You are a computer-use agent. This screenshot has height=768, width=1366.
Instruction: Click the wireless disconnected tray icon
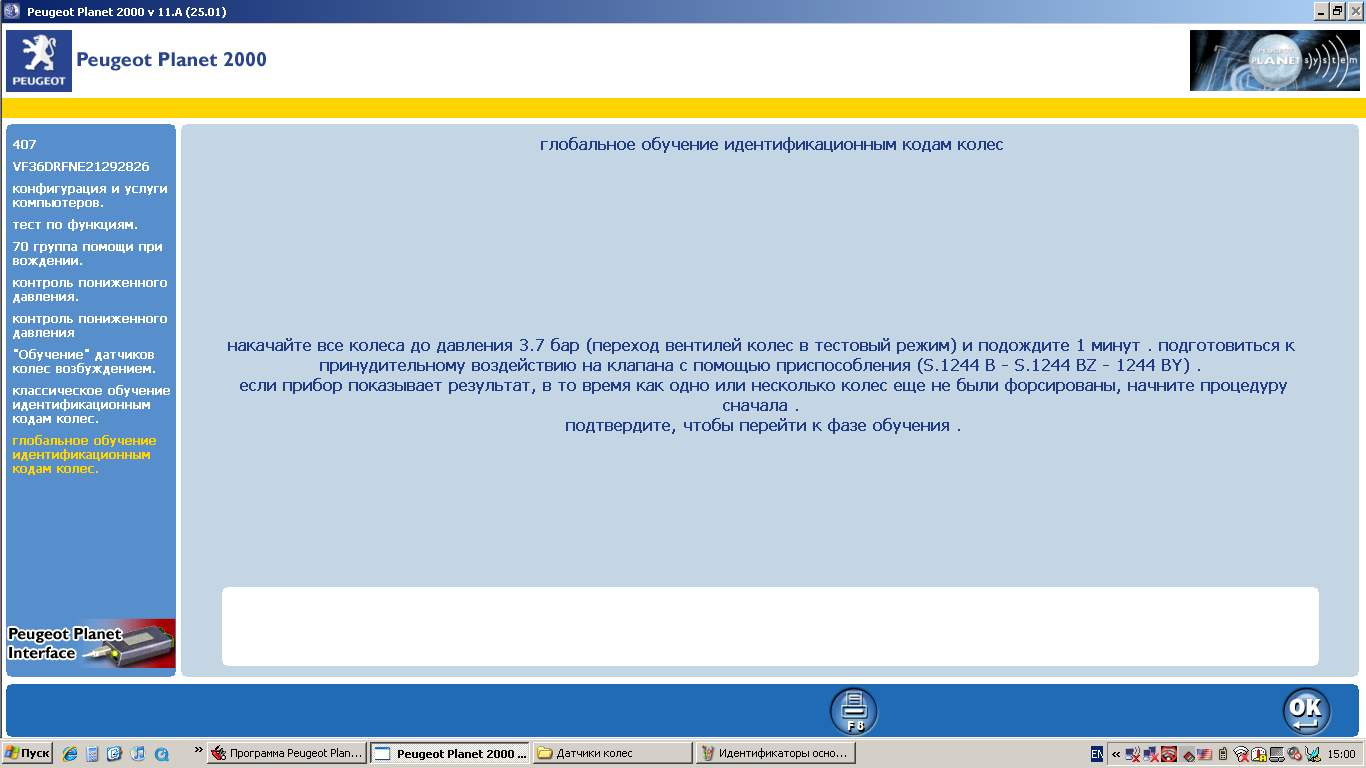(1241, 755)
